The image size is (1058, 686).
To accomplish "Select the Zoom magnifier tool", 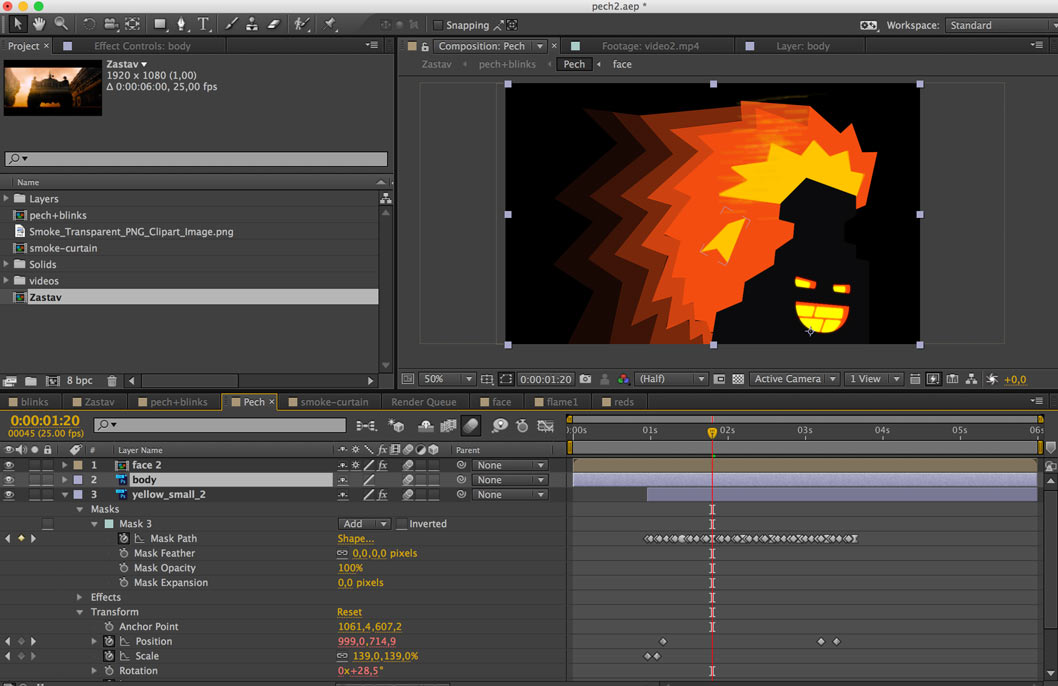I will (61, 24).
